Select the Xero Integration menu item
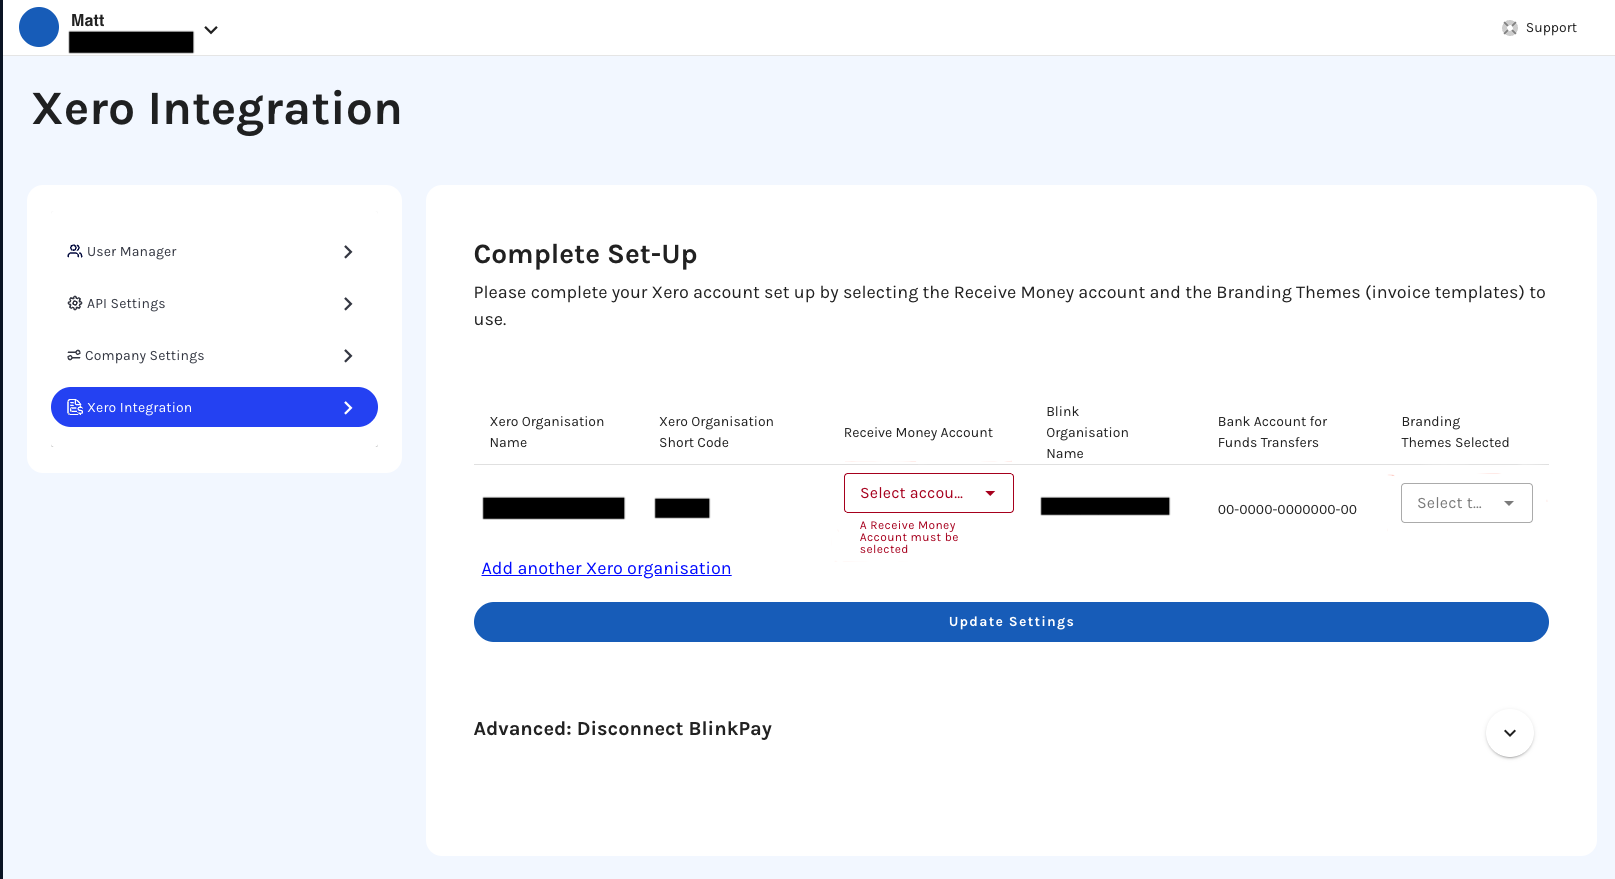 [x=214, y=407]
